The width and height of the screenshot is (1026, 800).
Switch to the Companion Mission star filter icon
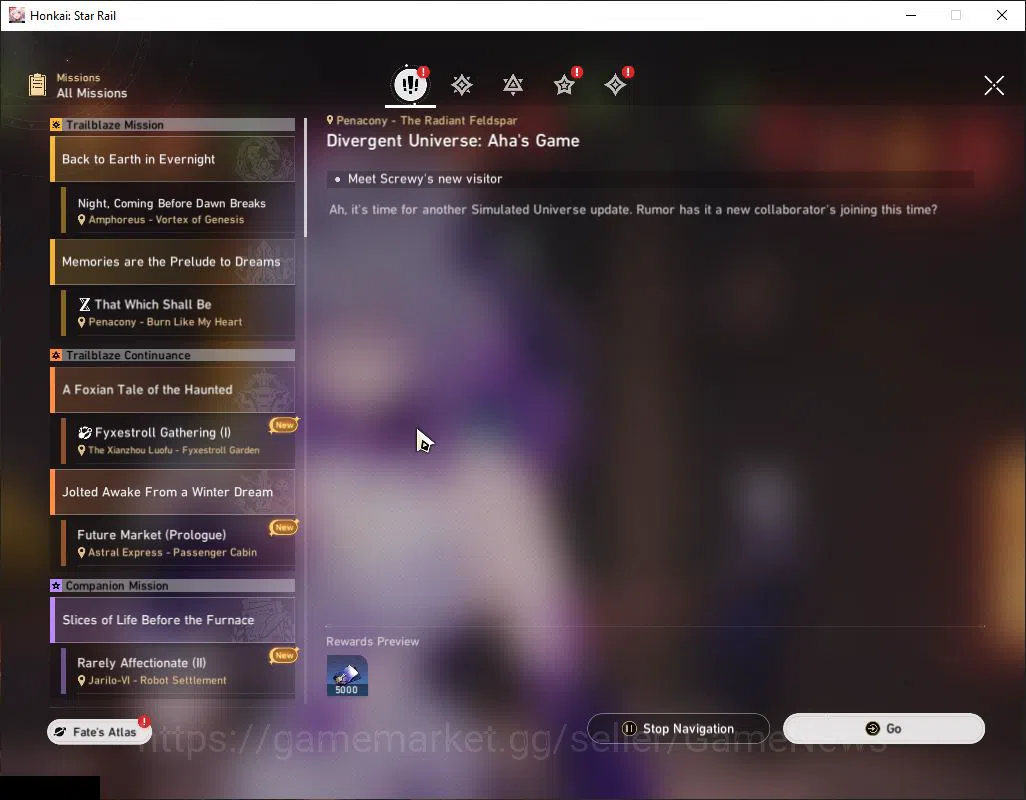coord(564,84)
